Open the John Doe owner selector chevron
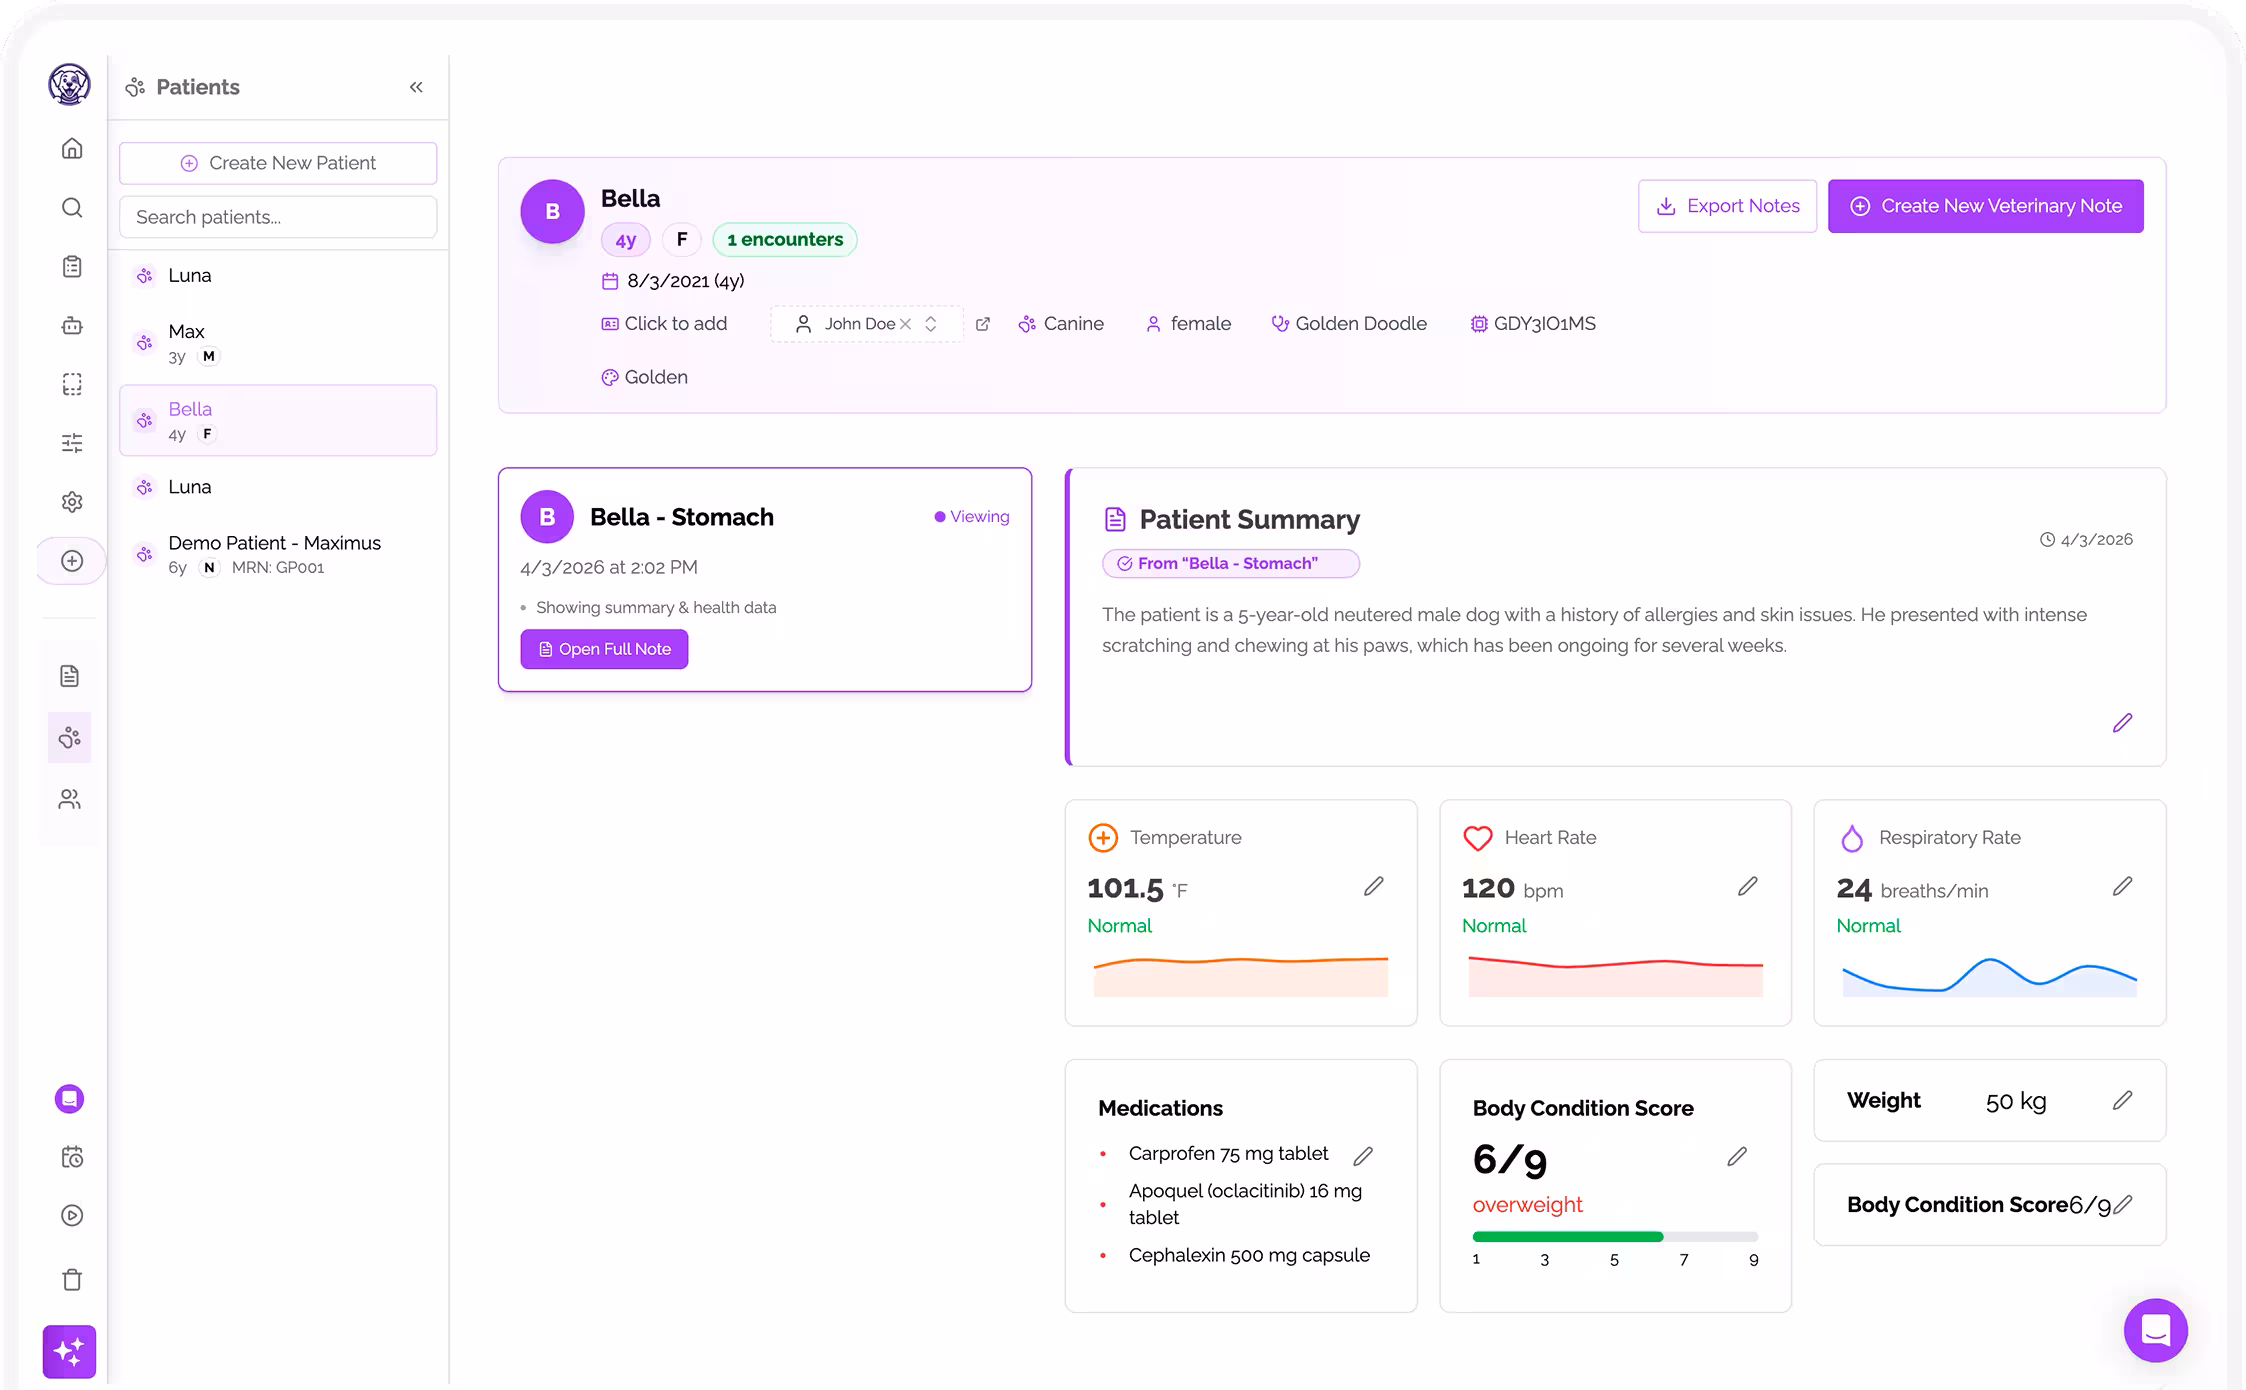 931,323
